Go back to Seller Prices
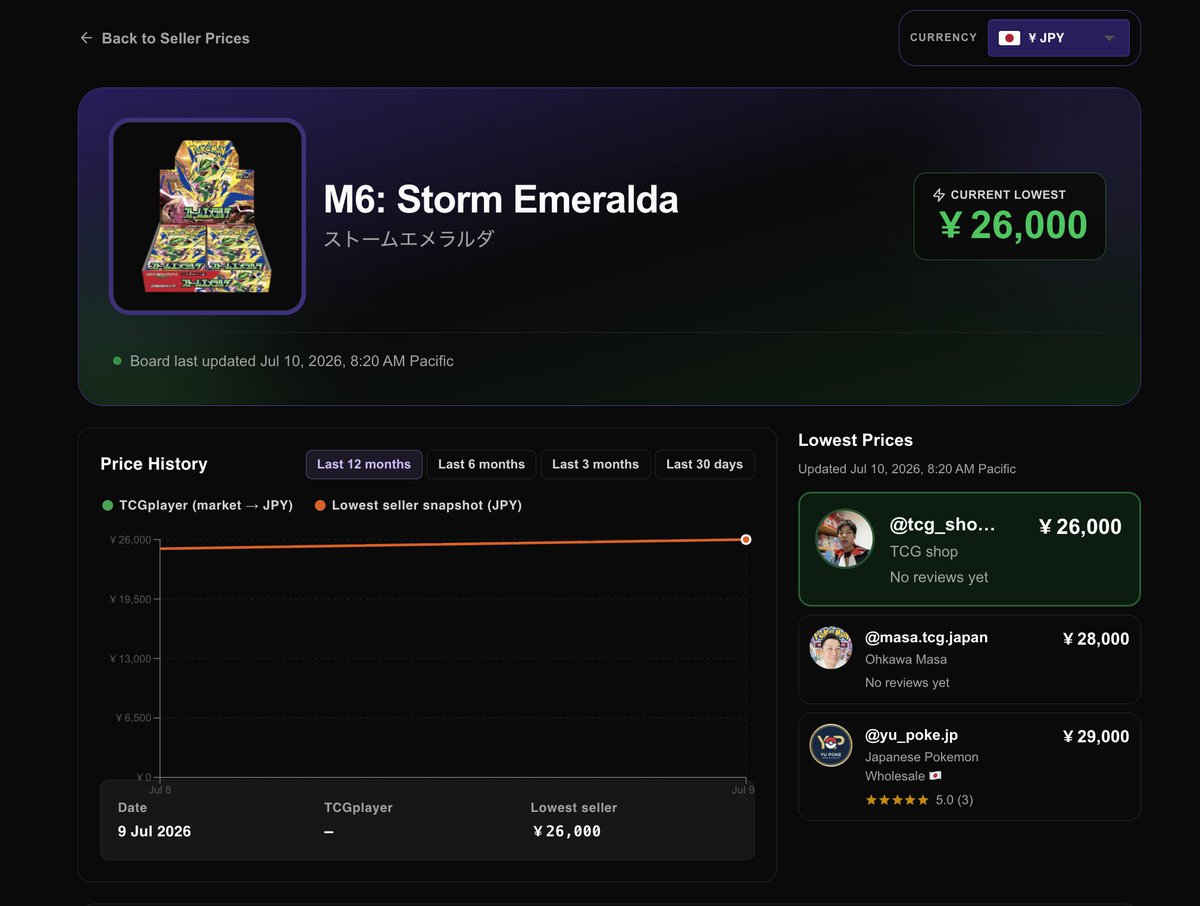 (x=165, y=38)
